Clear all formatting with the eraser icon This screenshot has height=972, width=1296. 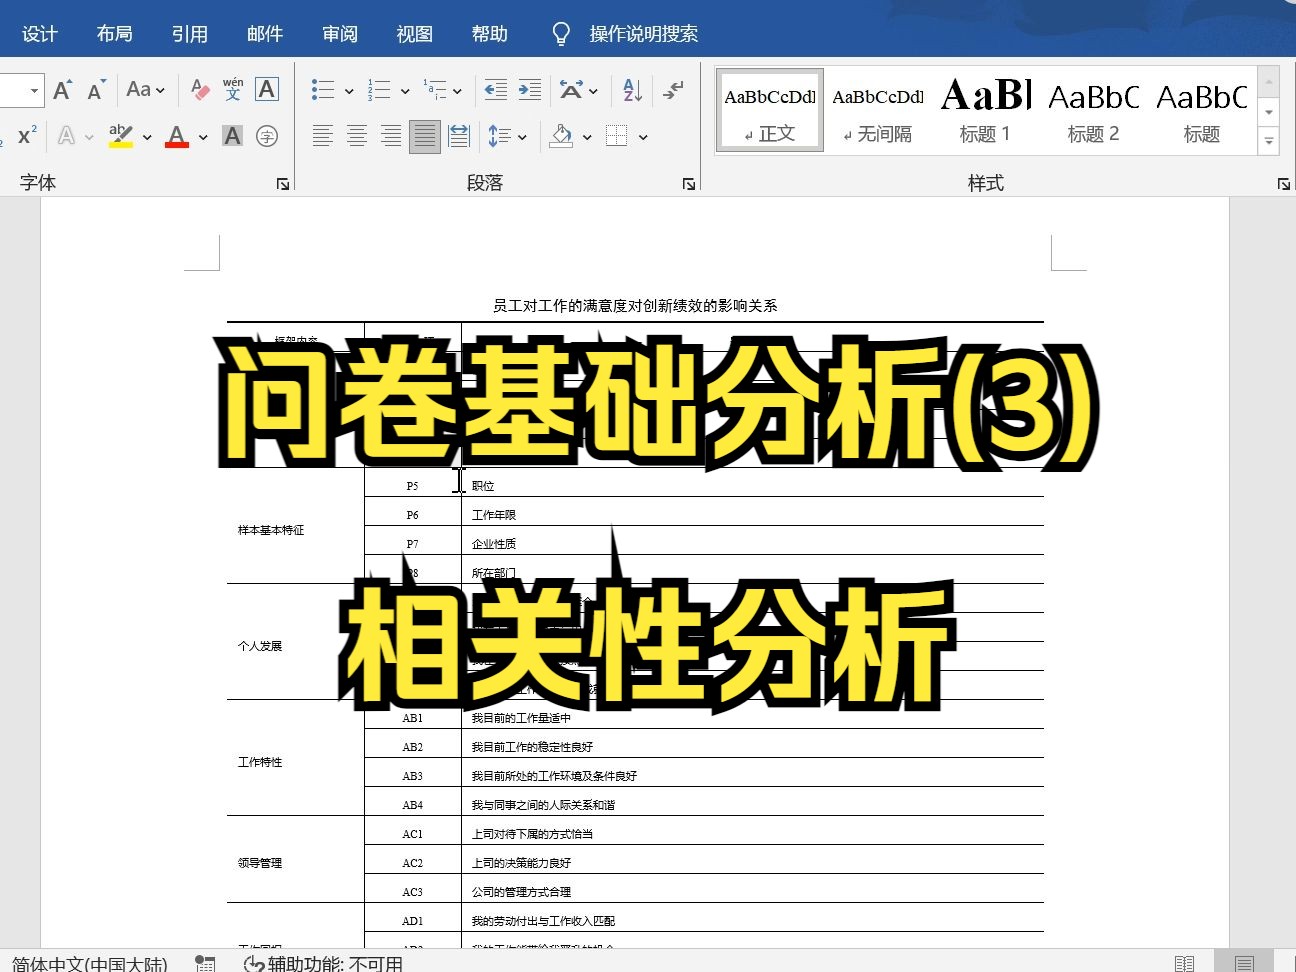[x=200, y=90]
